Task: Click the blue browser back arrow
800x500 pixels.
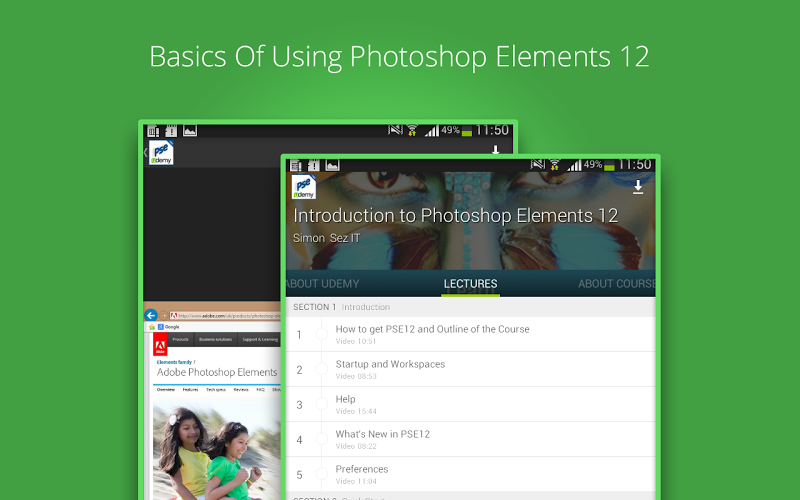Action: (152, 315)
